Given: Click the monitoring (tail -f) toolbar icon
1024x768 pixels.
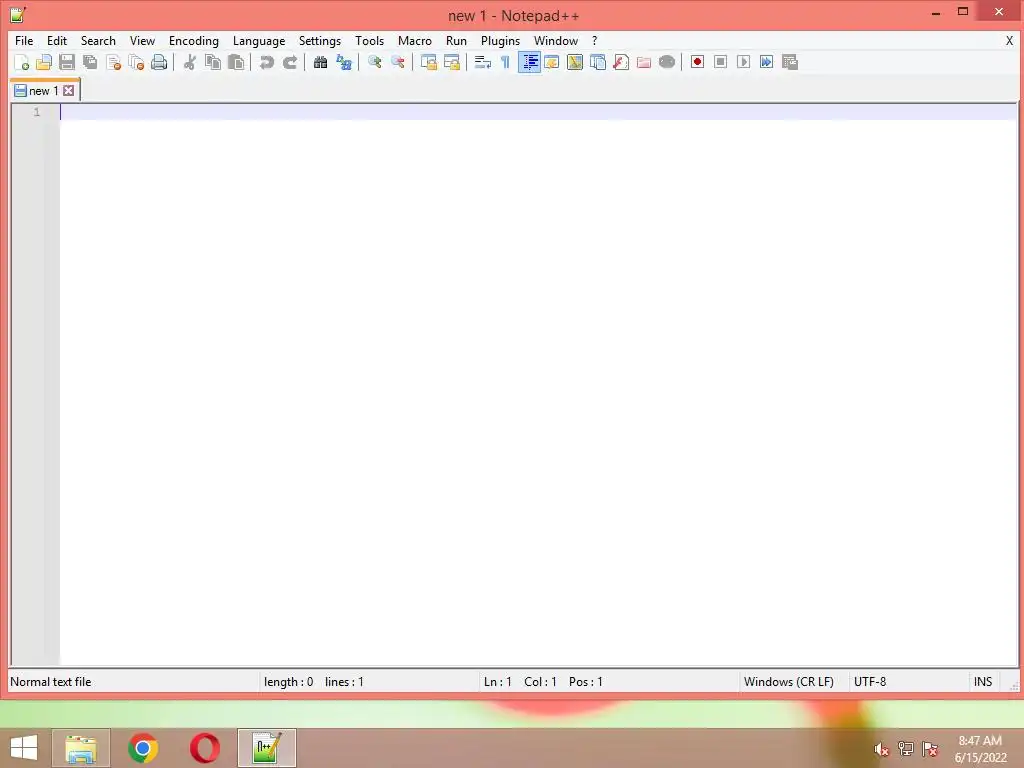Looking at the screenshot, I should pyautogui.click(x=667, y=62).
